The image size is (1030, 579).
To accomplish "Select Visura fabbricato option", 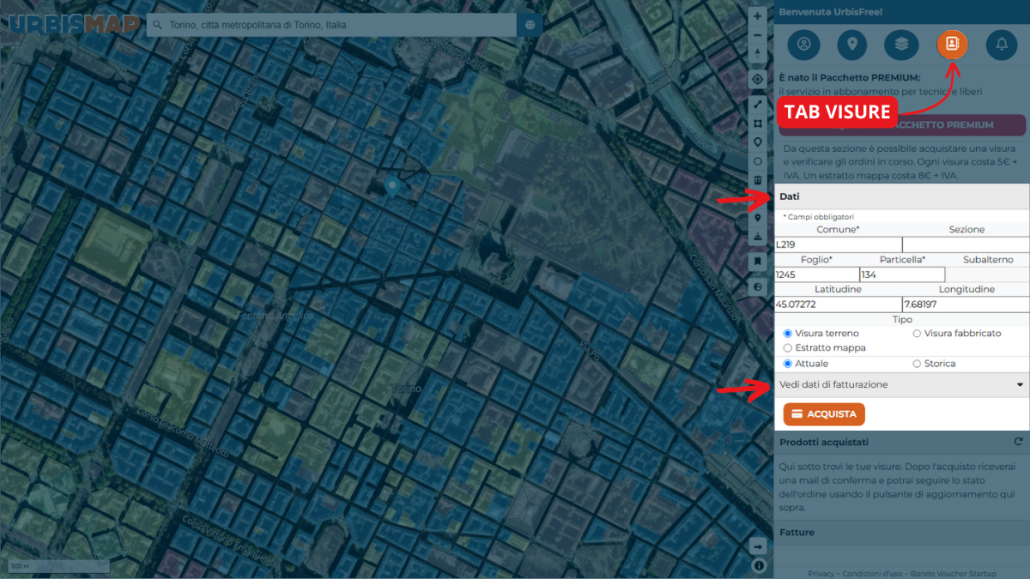I will pos(916,334).
